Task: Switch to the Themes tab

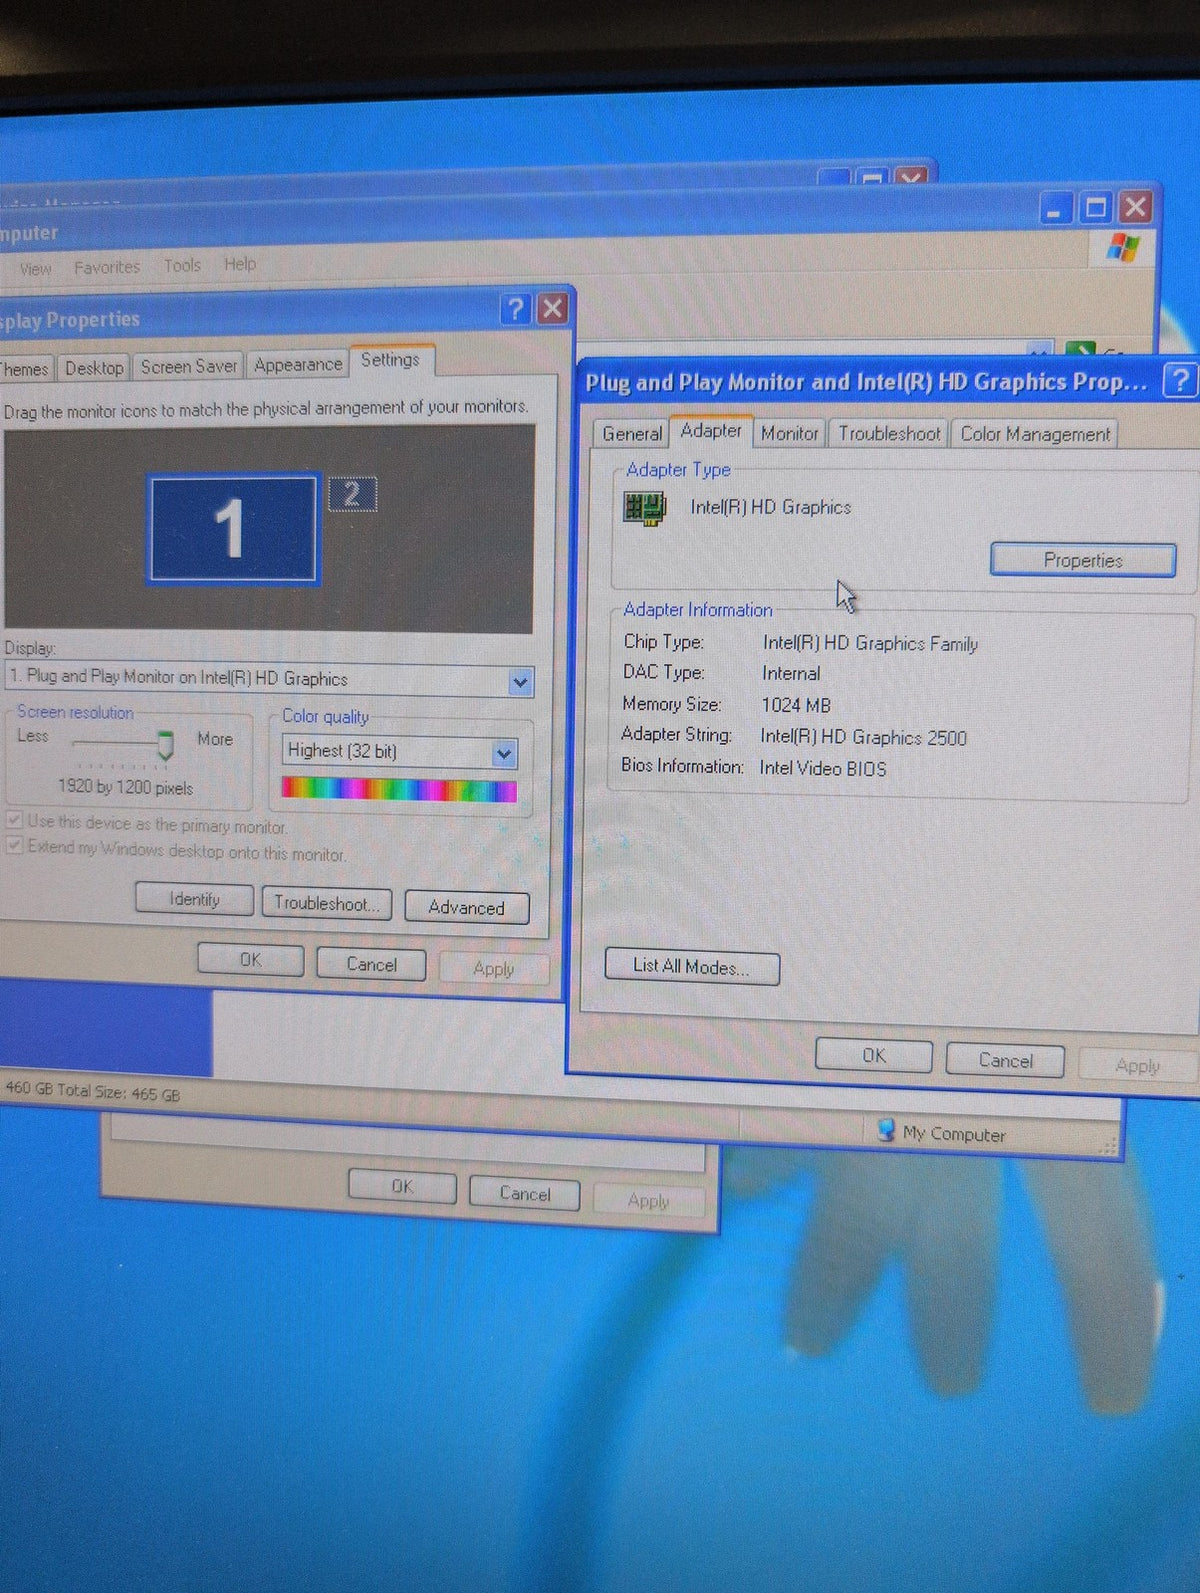Action: point(24,369)
